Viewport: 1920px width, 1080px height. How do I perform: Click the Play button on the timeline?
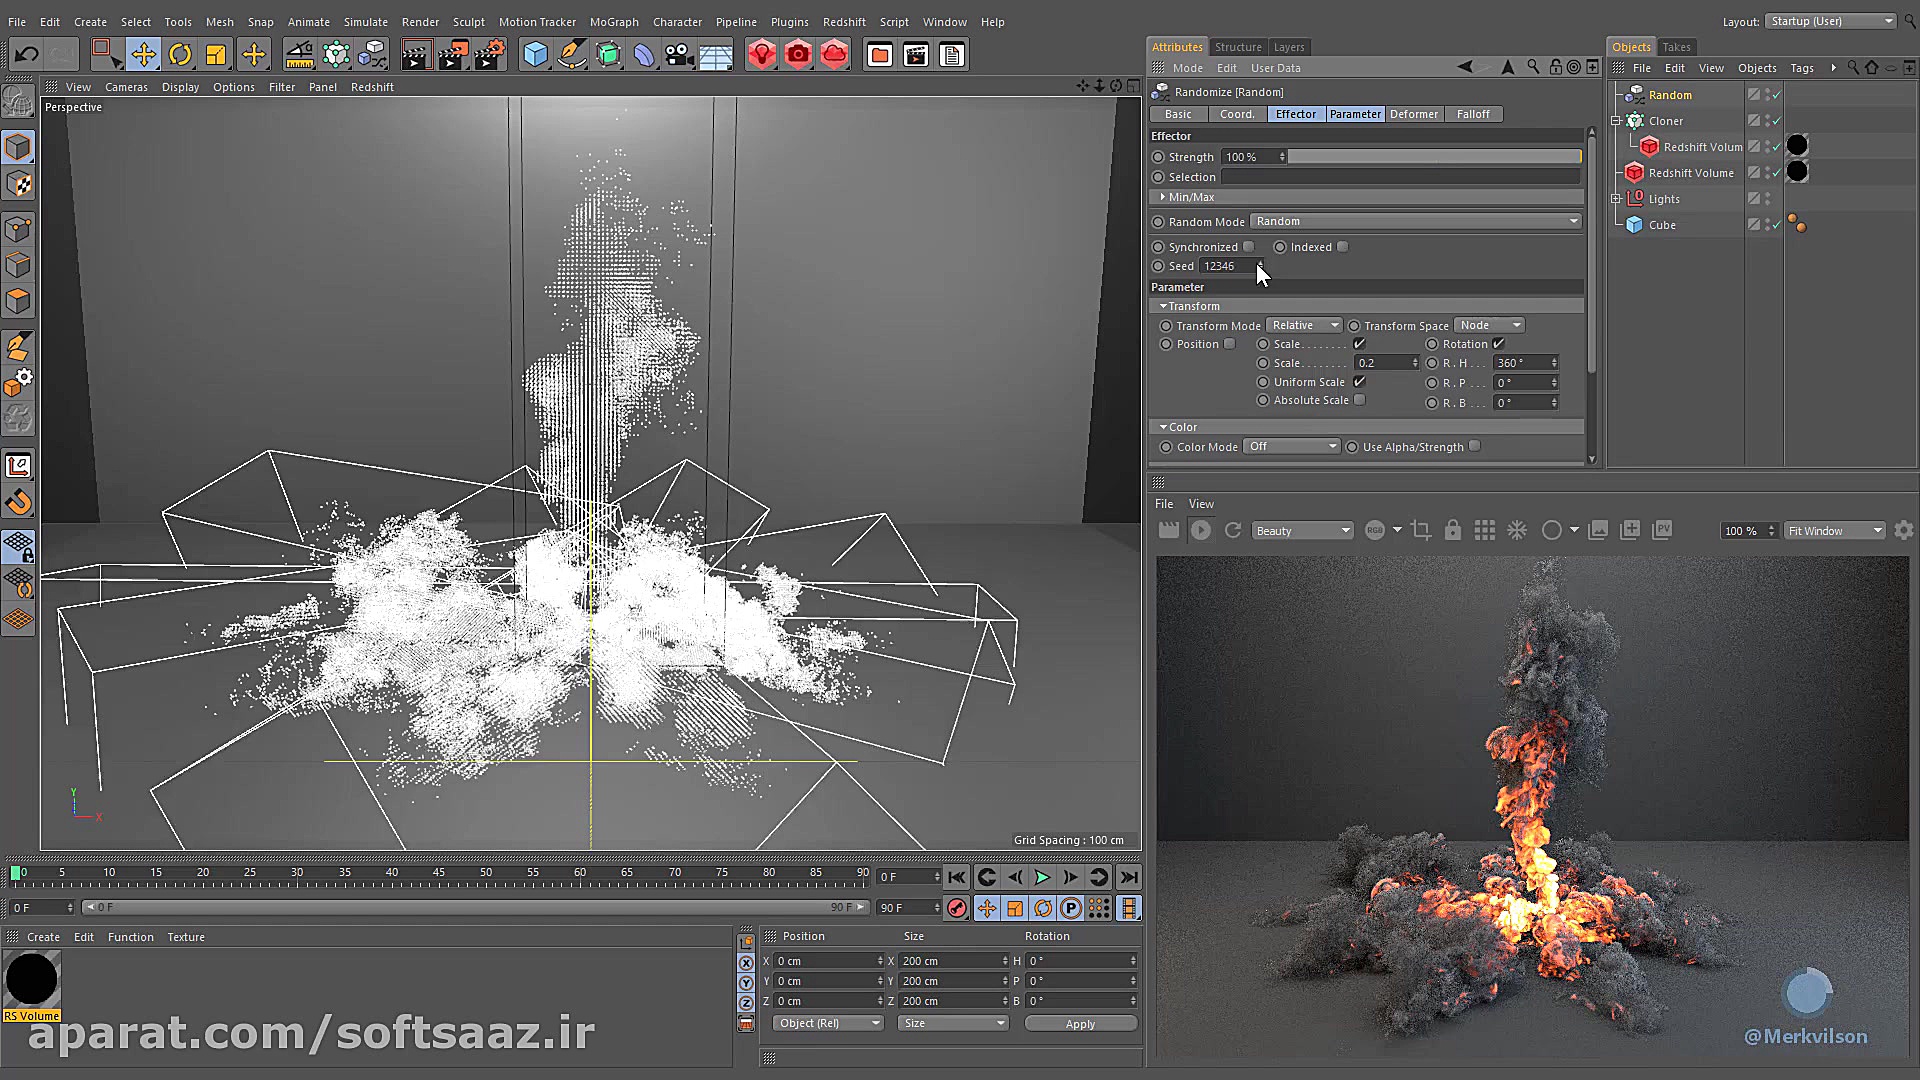click(x=1043, y=877)
